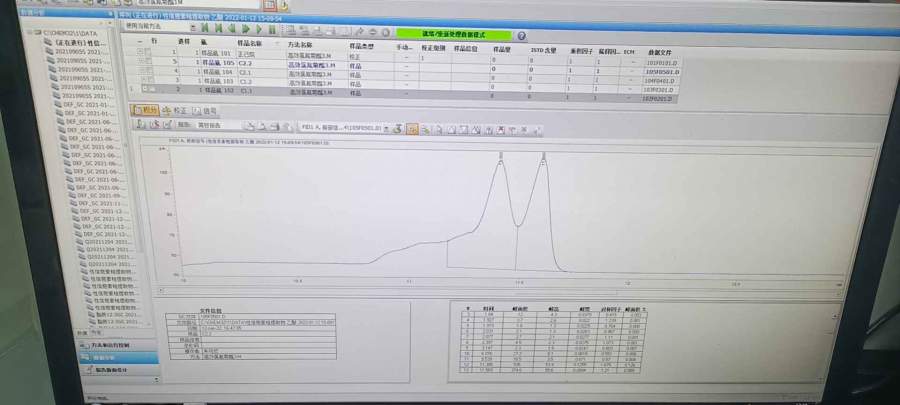
Task: Open the 简短报告 report style dropdown
Action: [x=217, y=124]
